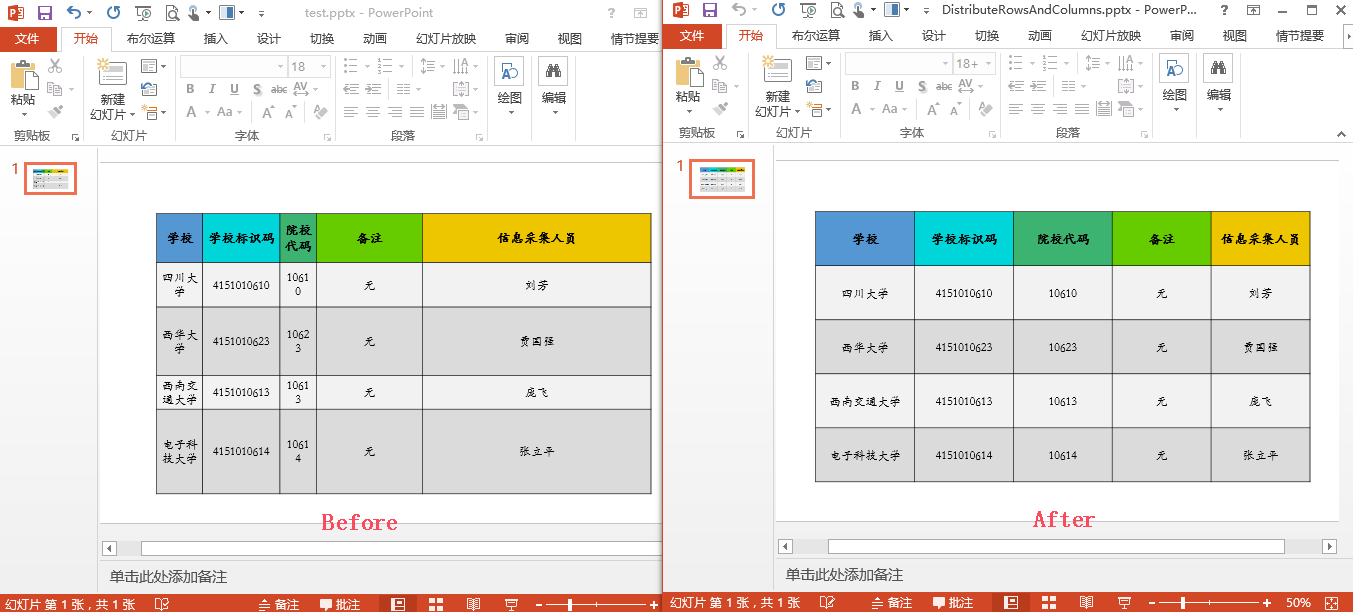Image resolution: width=1353 pixels, height=612 pixels.
Task: Switch to slide sorter view in test.pptx status bar
Action: (435, 604)
